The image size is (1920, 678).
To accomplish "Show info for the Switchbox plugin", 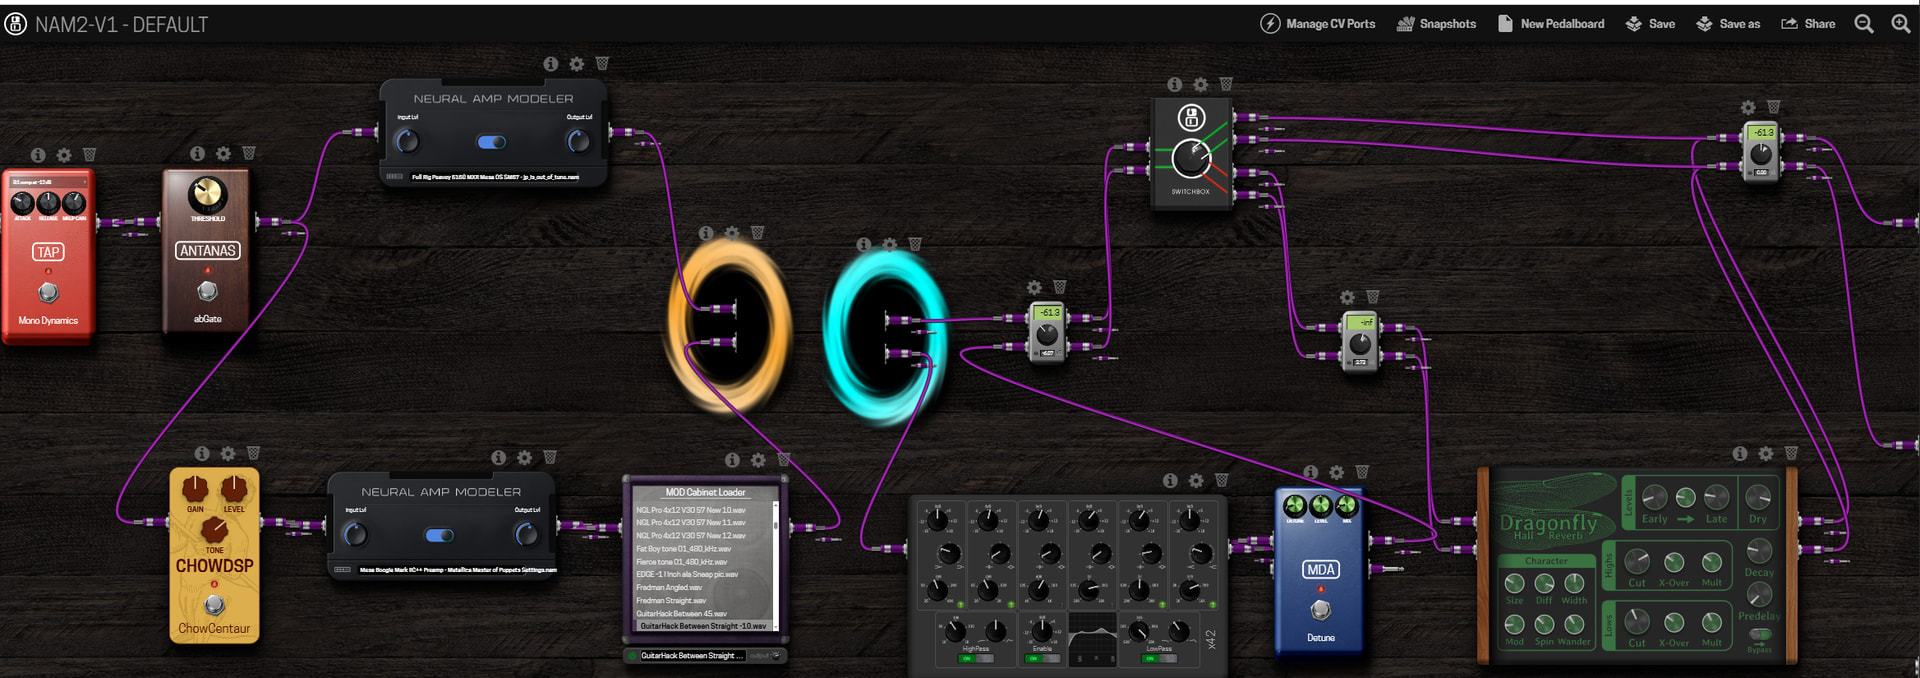I will 1175,85.
